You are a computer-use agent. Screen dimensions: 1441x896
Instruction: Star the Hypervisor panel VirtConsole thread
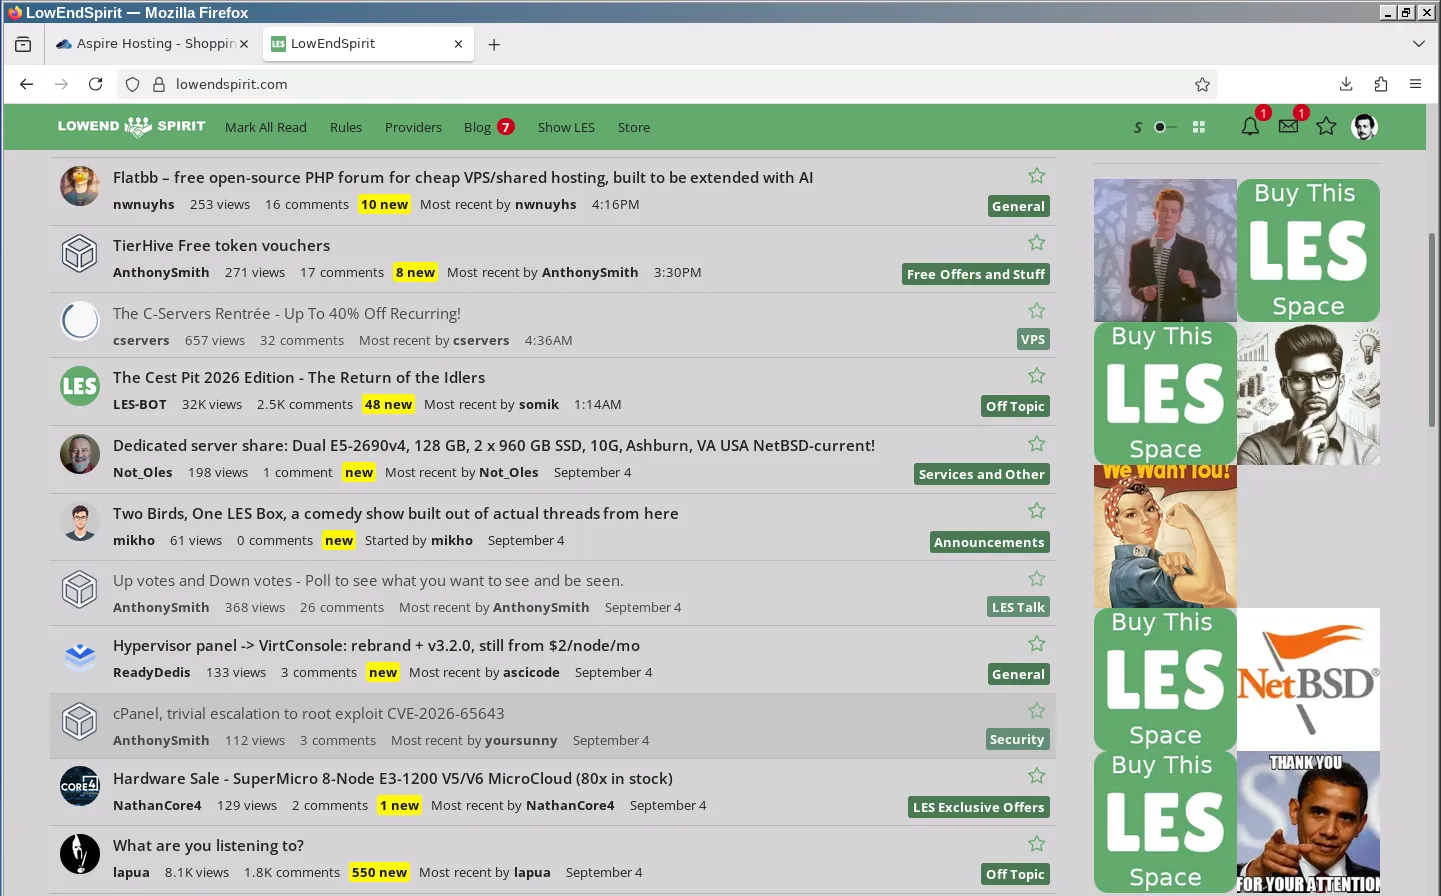(1037, 644)
